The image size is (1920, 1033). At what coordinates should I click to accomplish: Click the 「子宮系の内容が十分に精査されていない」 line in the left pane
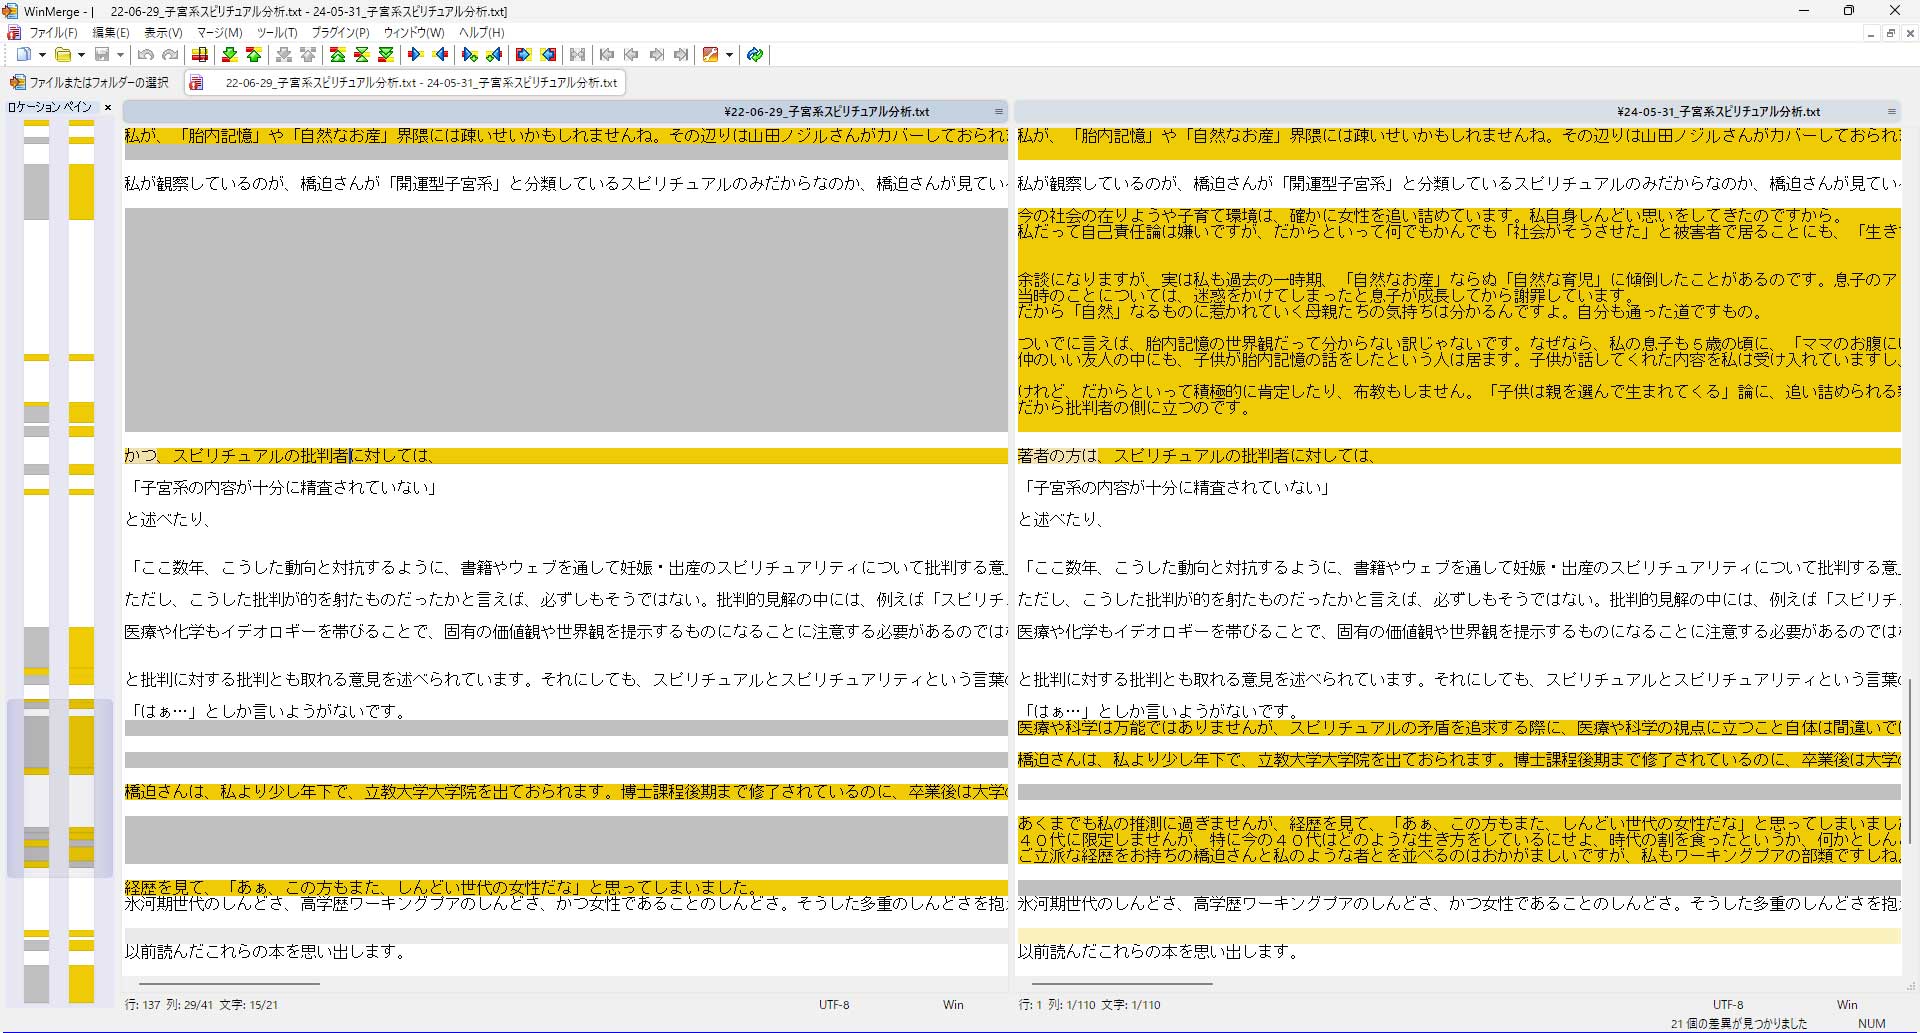pos(283,488)
